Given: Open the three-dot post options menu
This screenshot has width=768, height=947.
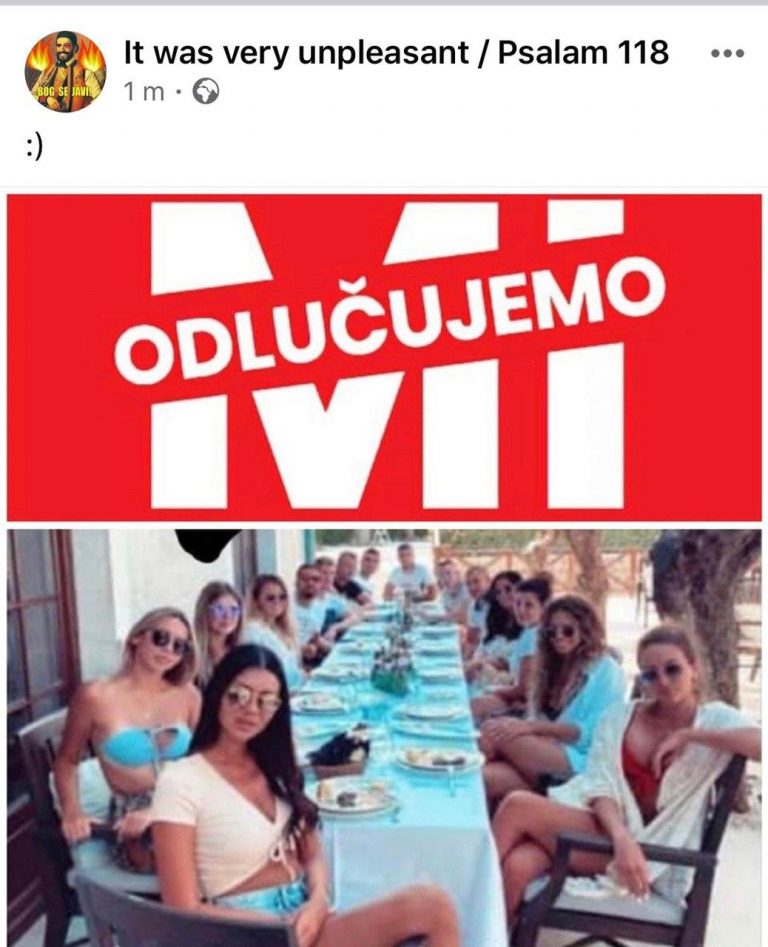Looking at the screenshot, I should 728,53.
